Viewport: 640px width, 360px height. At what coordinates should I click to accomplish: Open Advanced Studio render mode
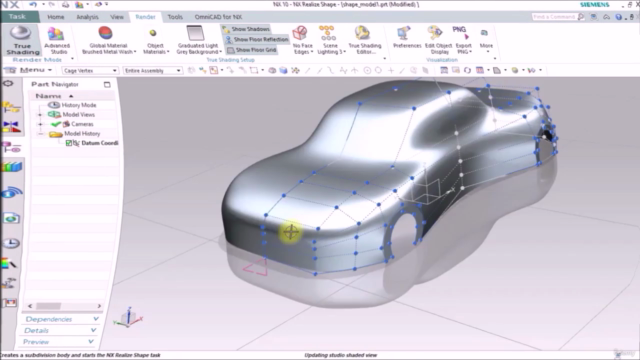pyautogui.click(x=57, y=40)
